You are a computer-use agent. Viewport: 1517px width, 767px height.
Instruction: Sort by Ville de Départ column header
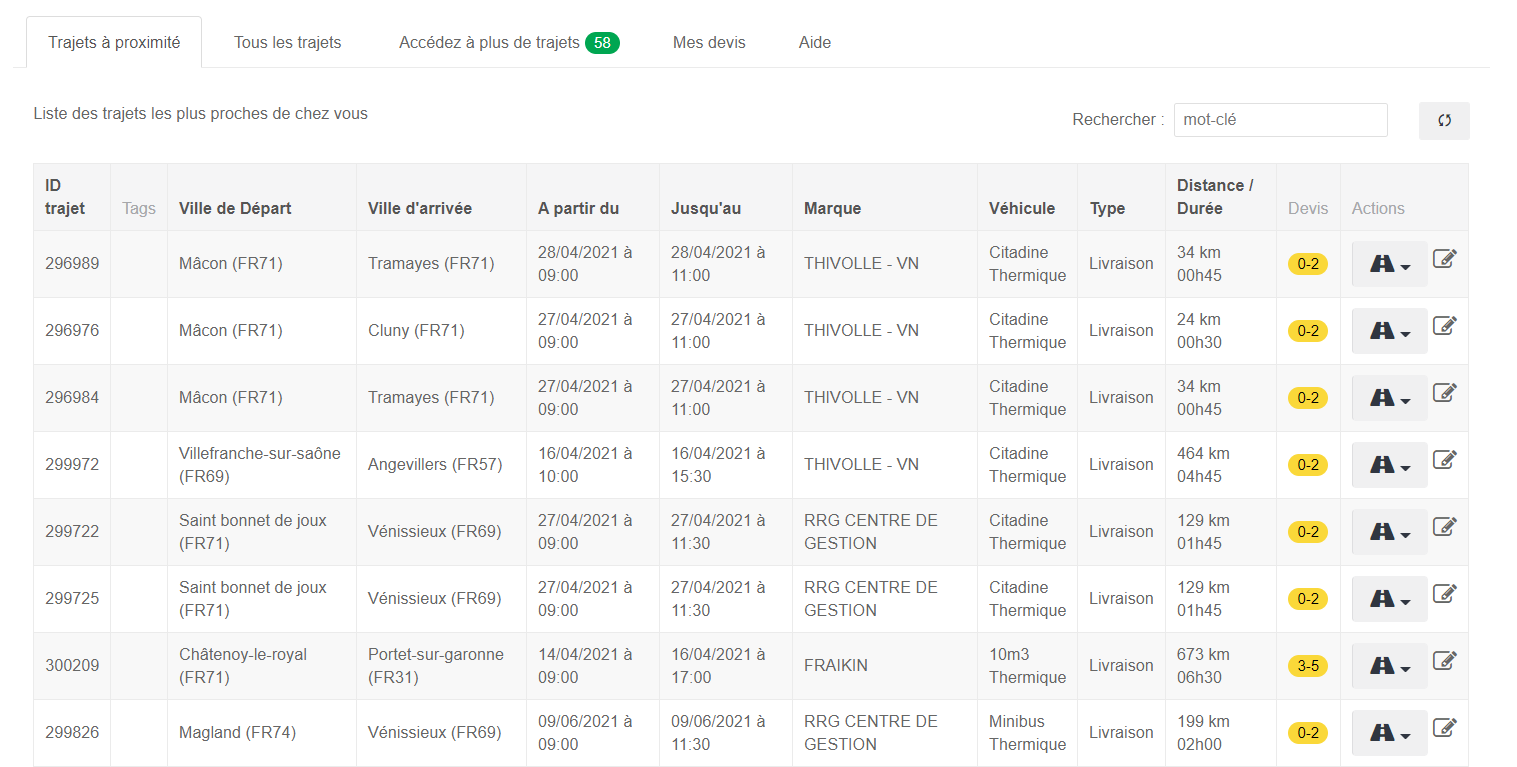pos(262,197)
